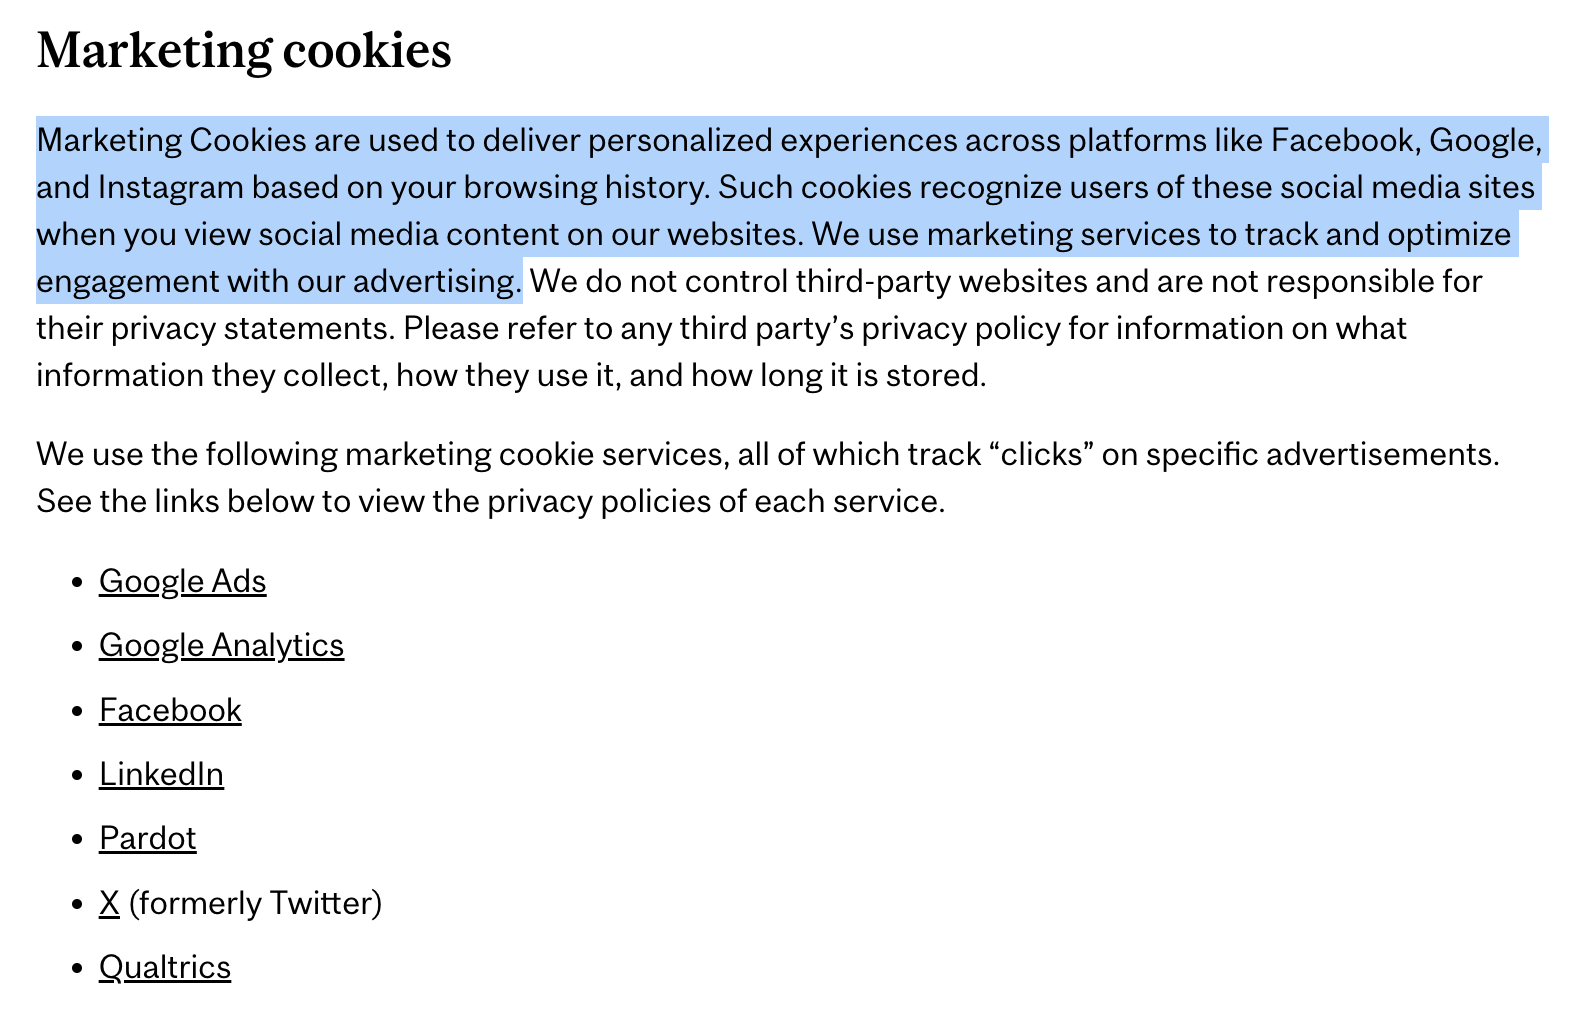
Task: Follow the Facebook link in the list
Action: [x=170, y=710]
